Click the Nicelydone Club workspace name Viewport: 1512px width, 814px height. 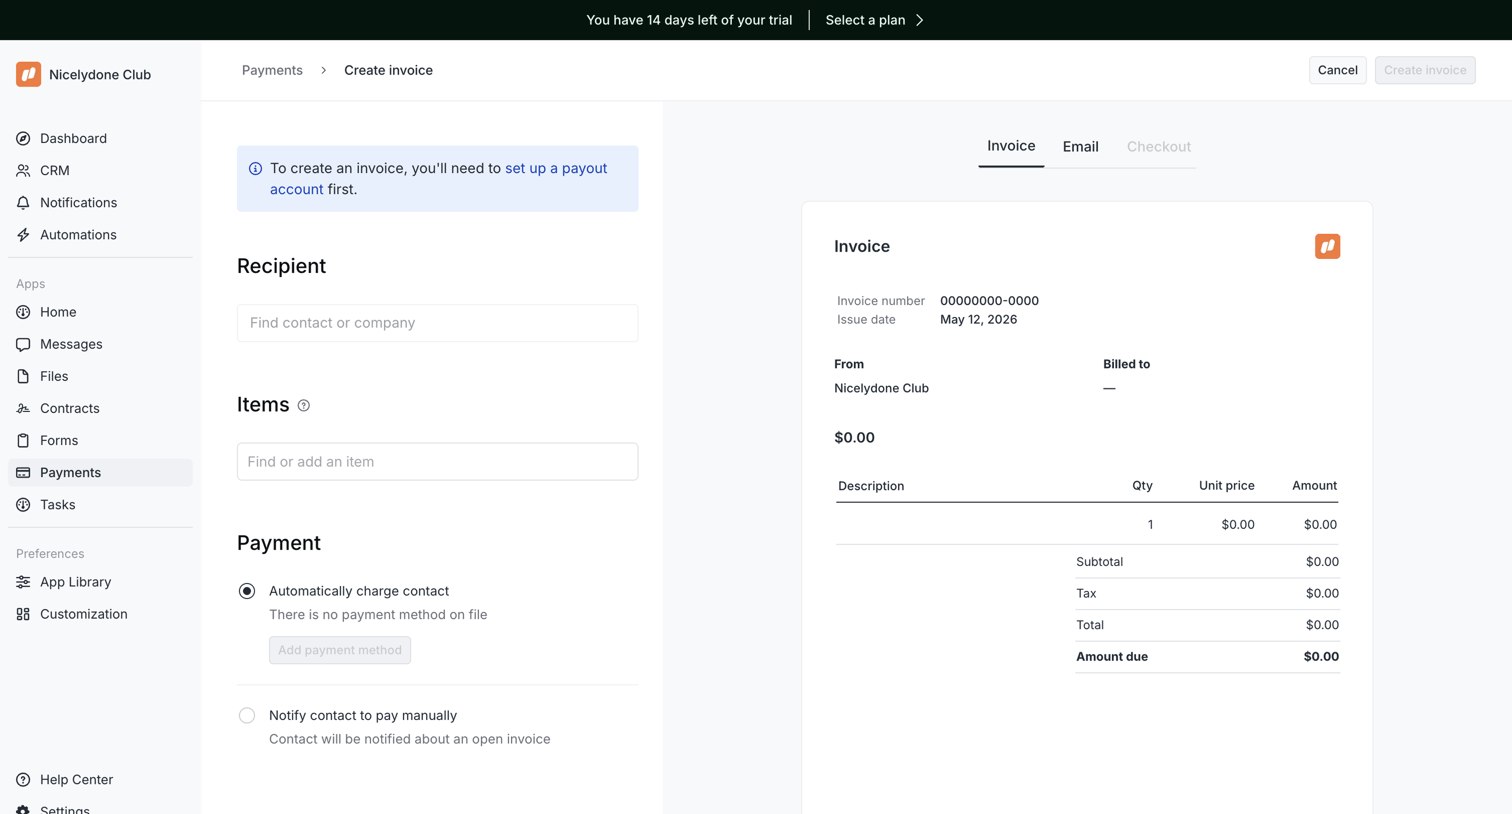[x=100, y=74]
